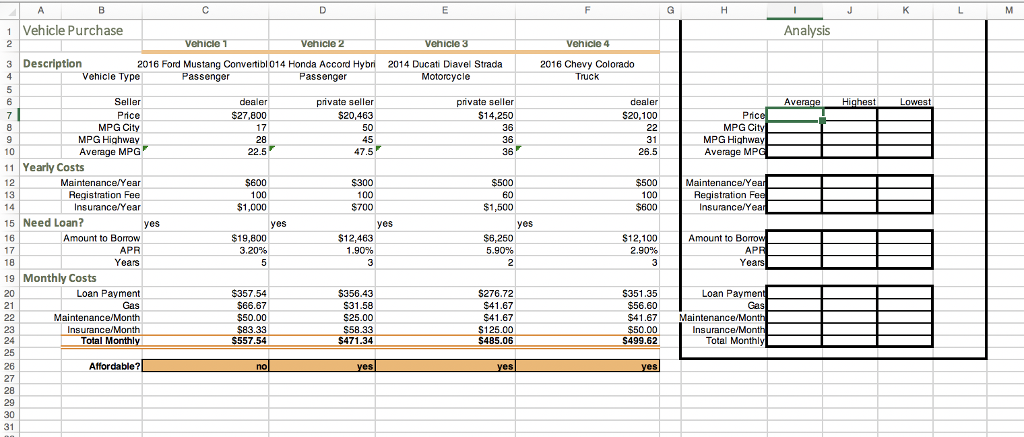Click the $14,250 price cell

coord(445,114)
